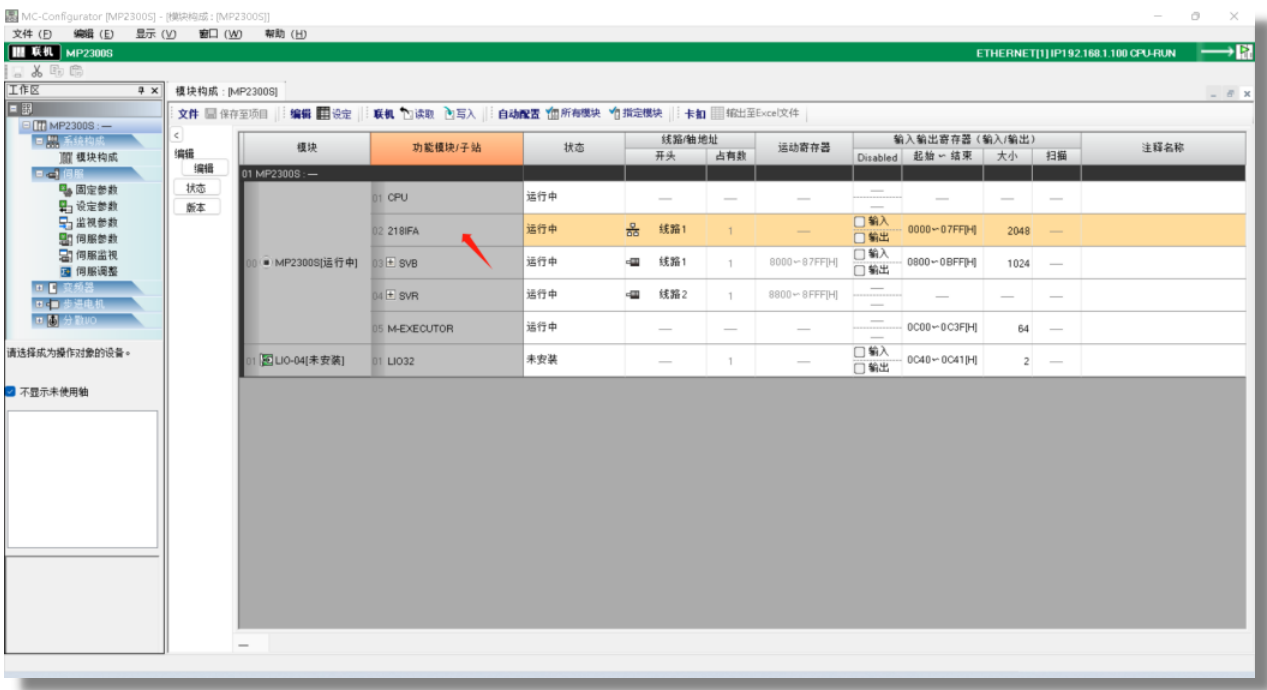Open the 帮助 (H) menu
This screenshot has height=690, width=1267.
285,33
